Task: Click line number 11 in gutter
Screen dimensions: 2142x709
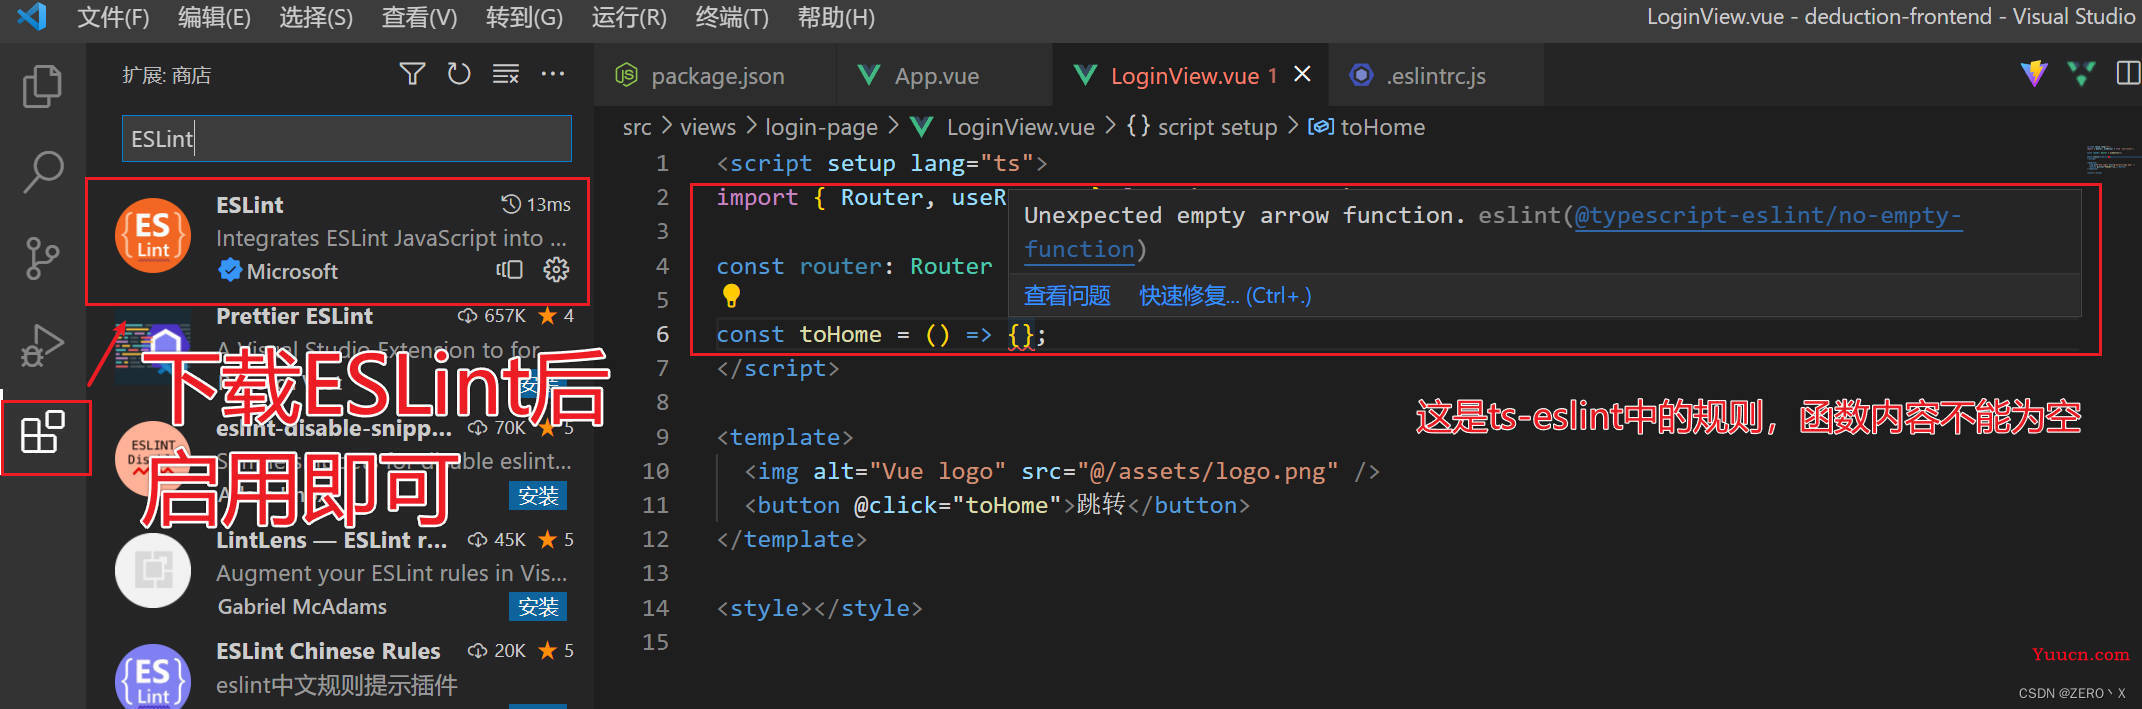Action: tap(655, 505)
